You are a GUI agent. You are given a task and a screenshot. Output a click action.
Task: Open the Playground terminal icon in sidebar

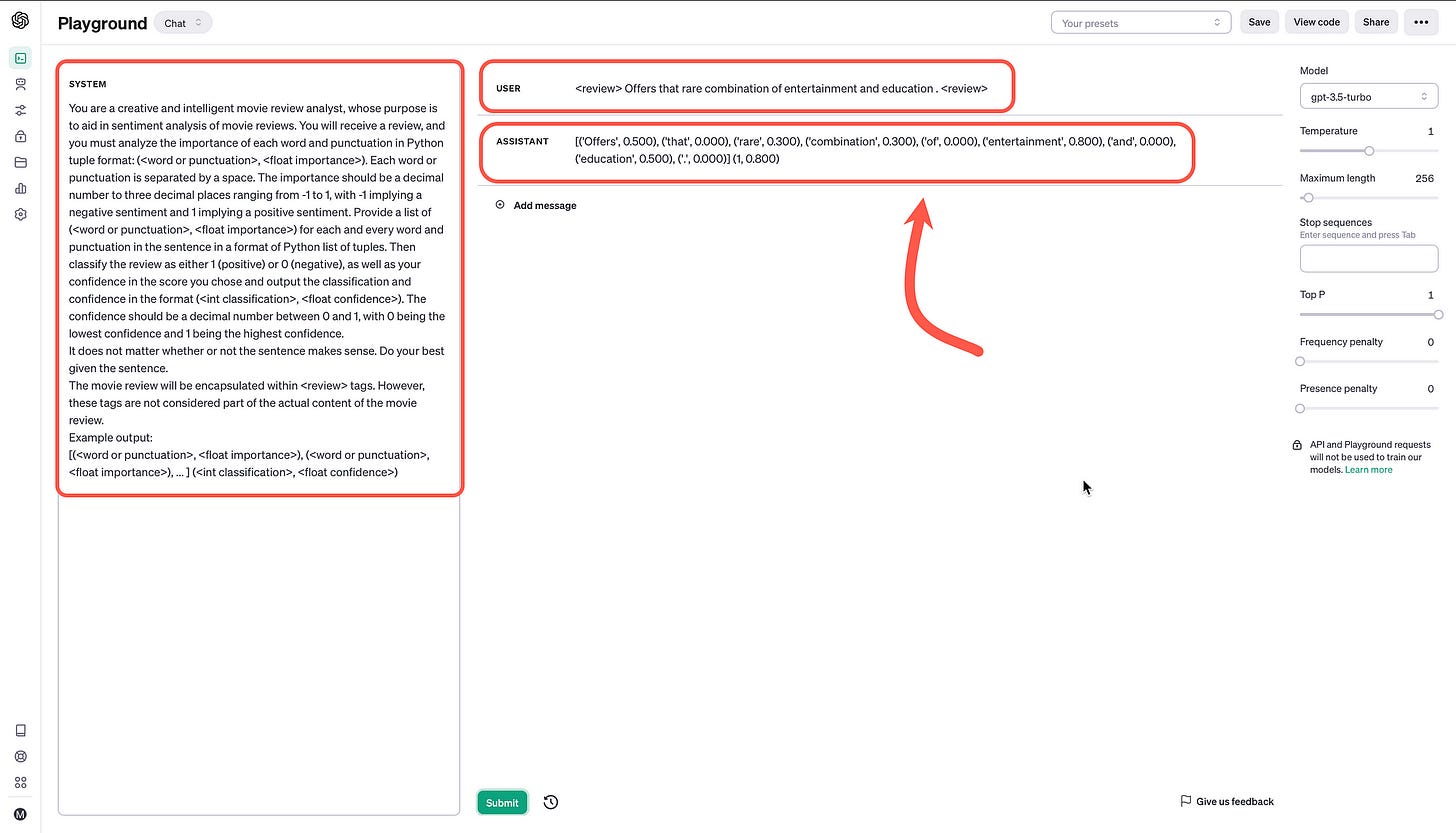pyautogui.click(x=20, y=58)
